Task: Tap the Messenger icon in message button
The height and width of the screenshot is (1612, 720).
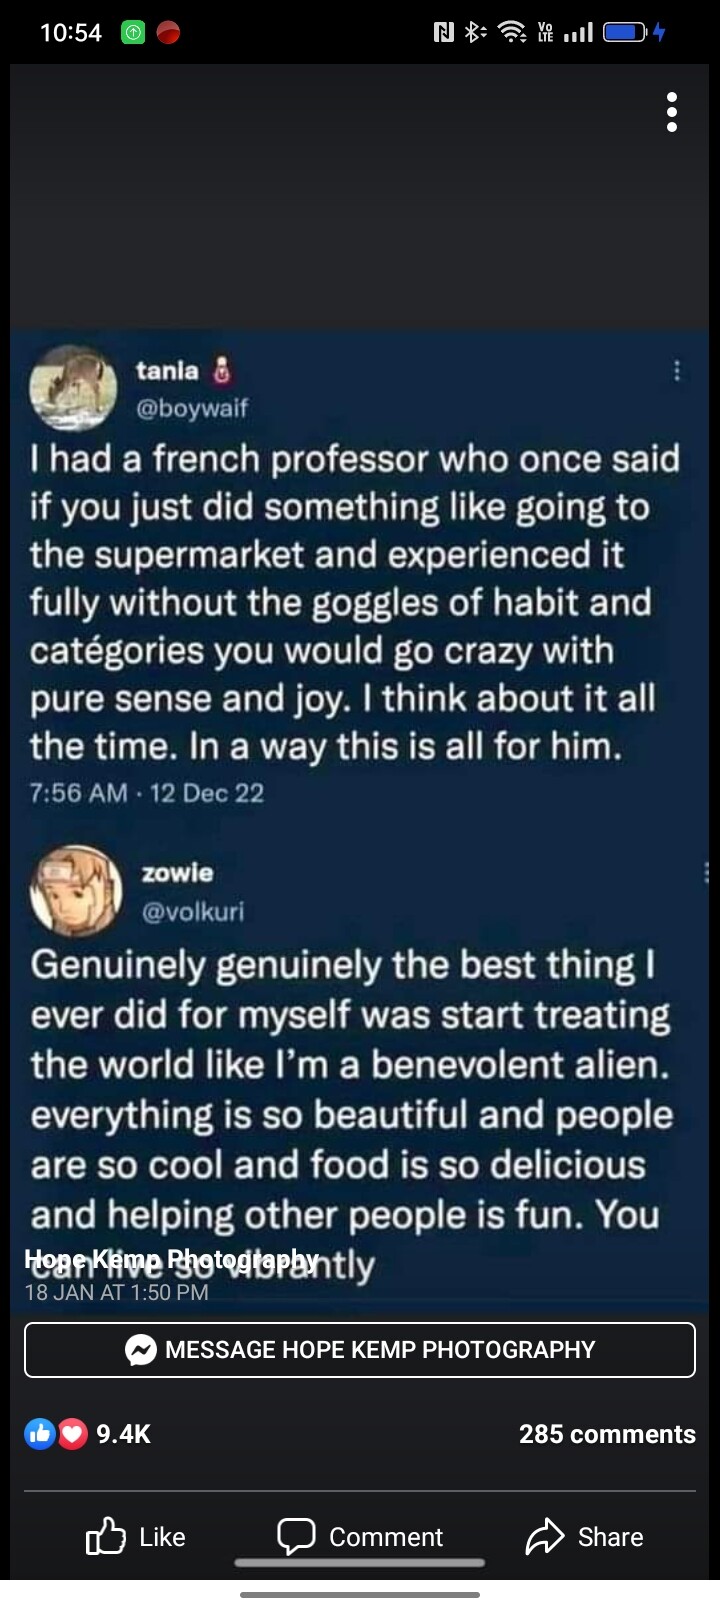Action: click(140, 1350)
